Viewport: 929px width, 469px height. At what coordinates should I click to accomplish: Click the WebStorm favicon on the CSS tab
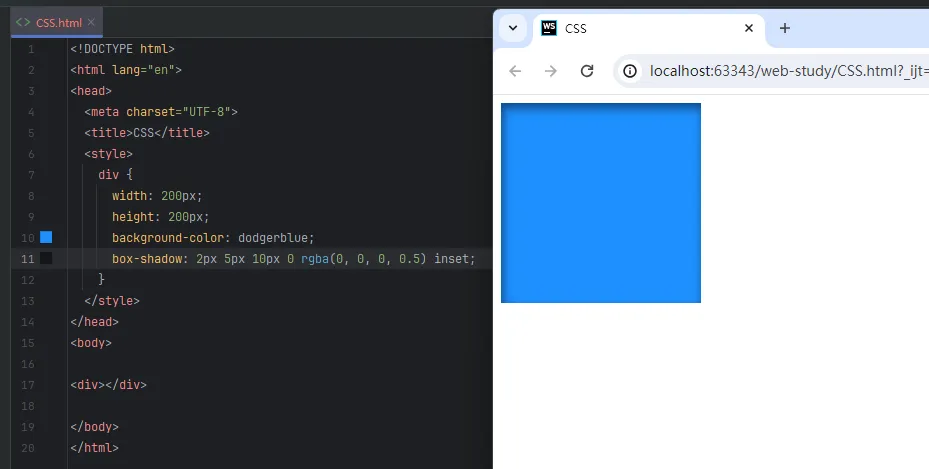click(x=549, y=28)
